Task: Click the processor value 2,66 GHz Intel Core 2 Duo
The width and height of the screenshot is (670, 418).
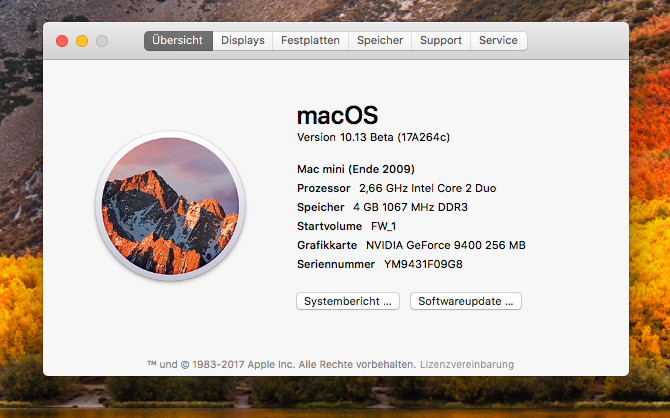Action: 427,188
